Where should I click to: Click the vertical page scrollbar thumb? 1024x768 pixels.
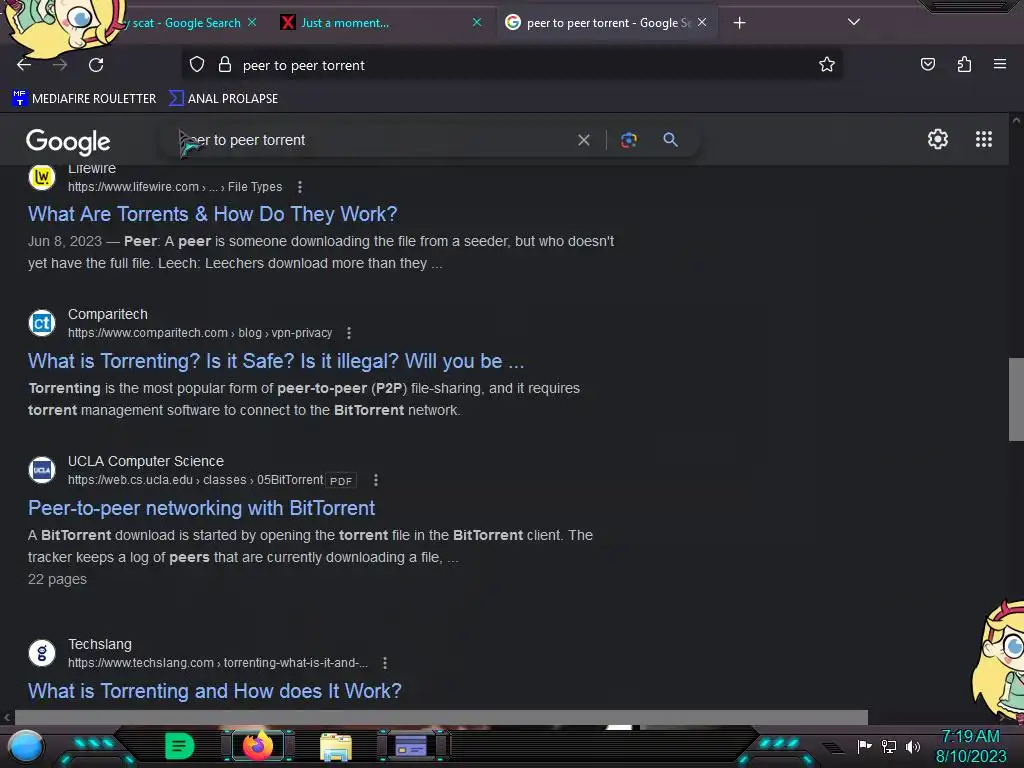(x=1016, y=399)
